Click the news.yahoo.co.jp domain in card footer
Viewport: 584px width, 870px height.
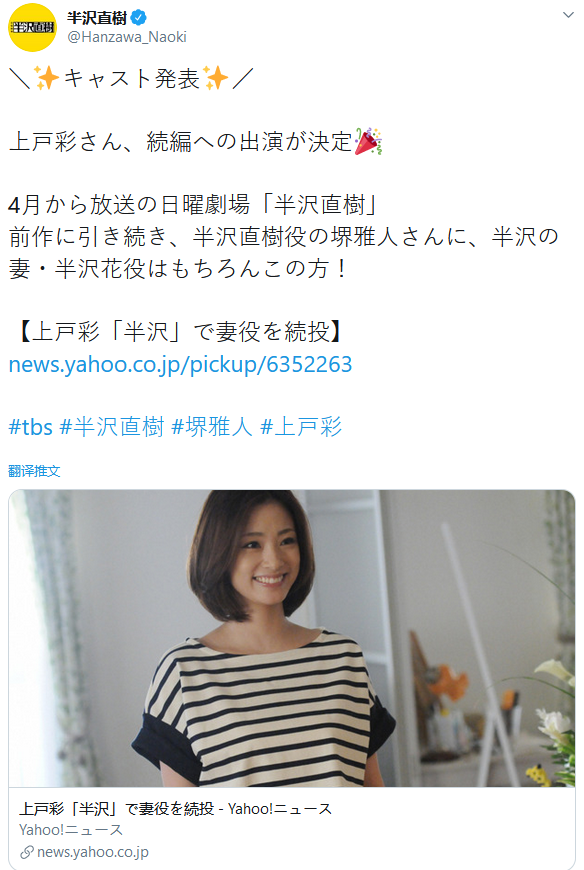(x=93, y=852)
